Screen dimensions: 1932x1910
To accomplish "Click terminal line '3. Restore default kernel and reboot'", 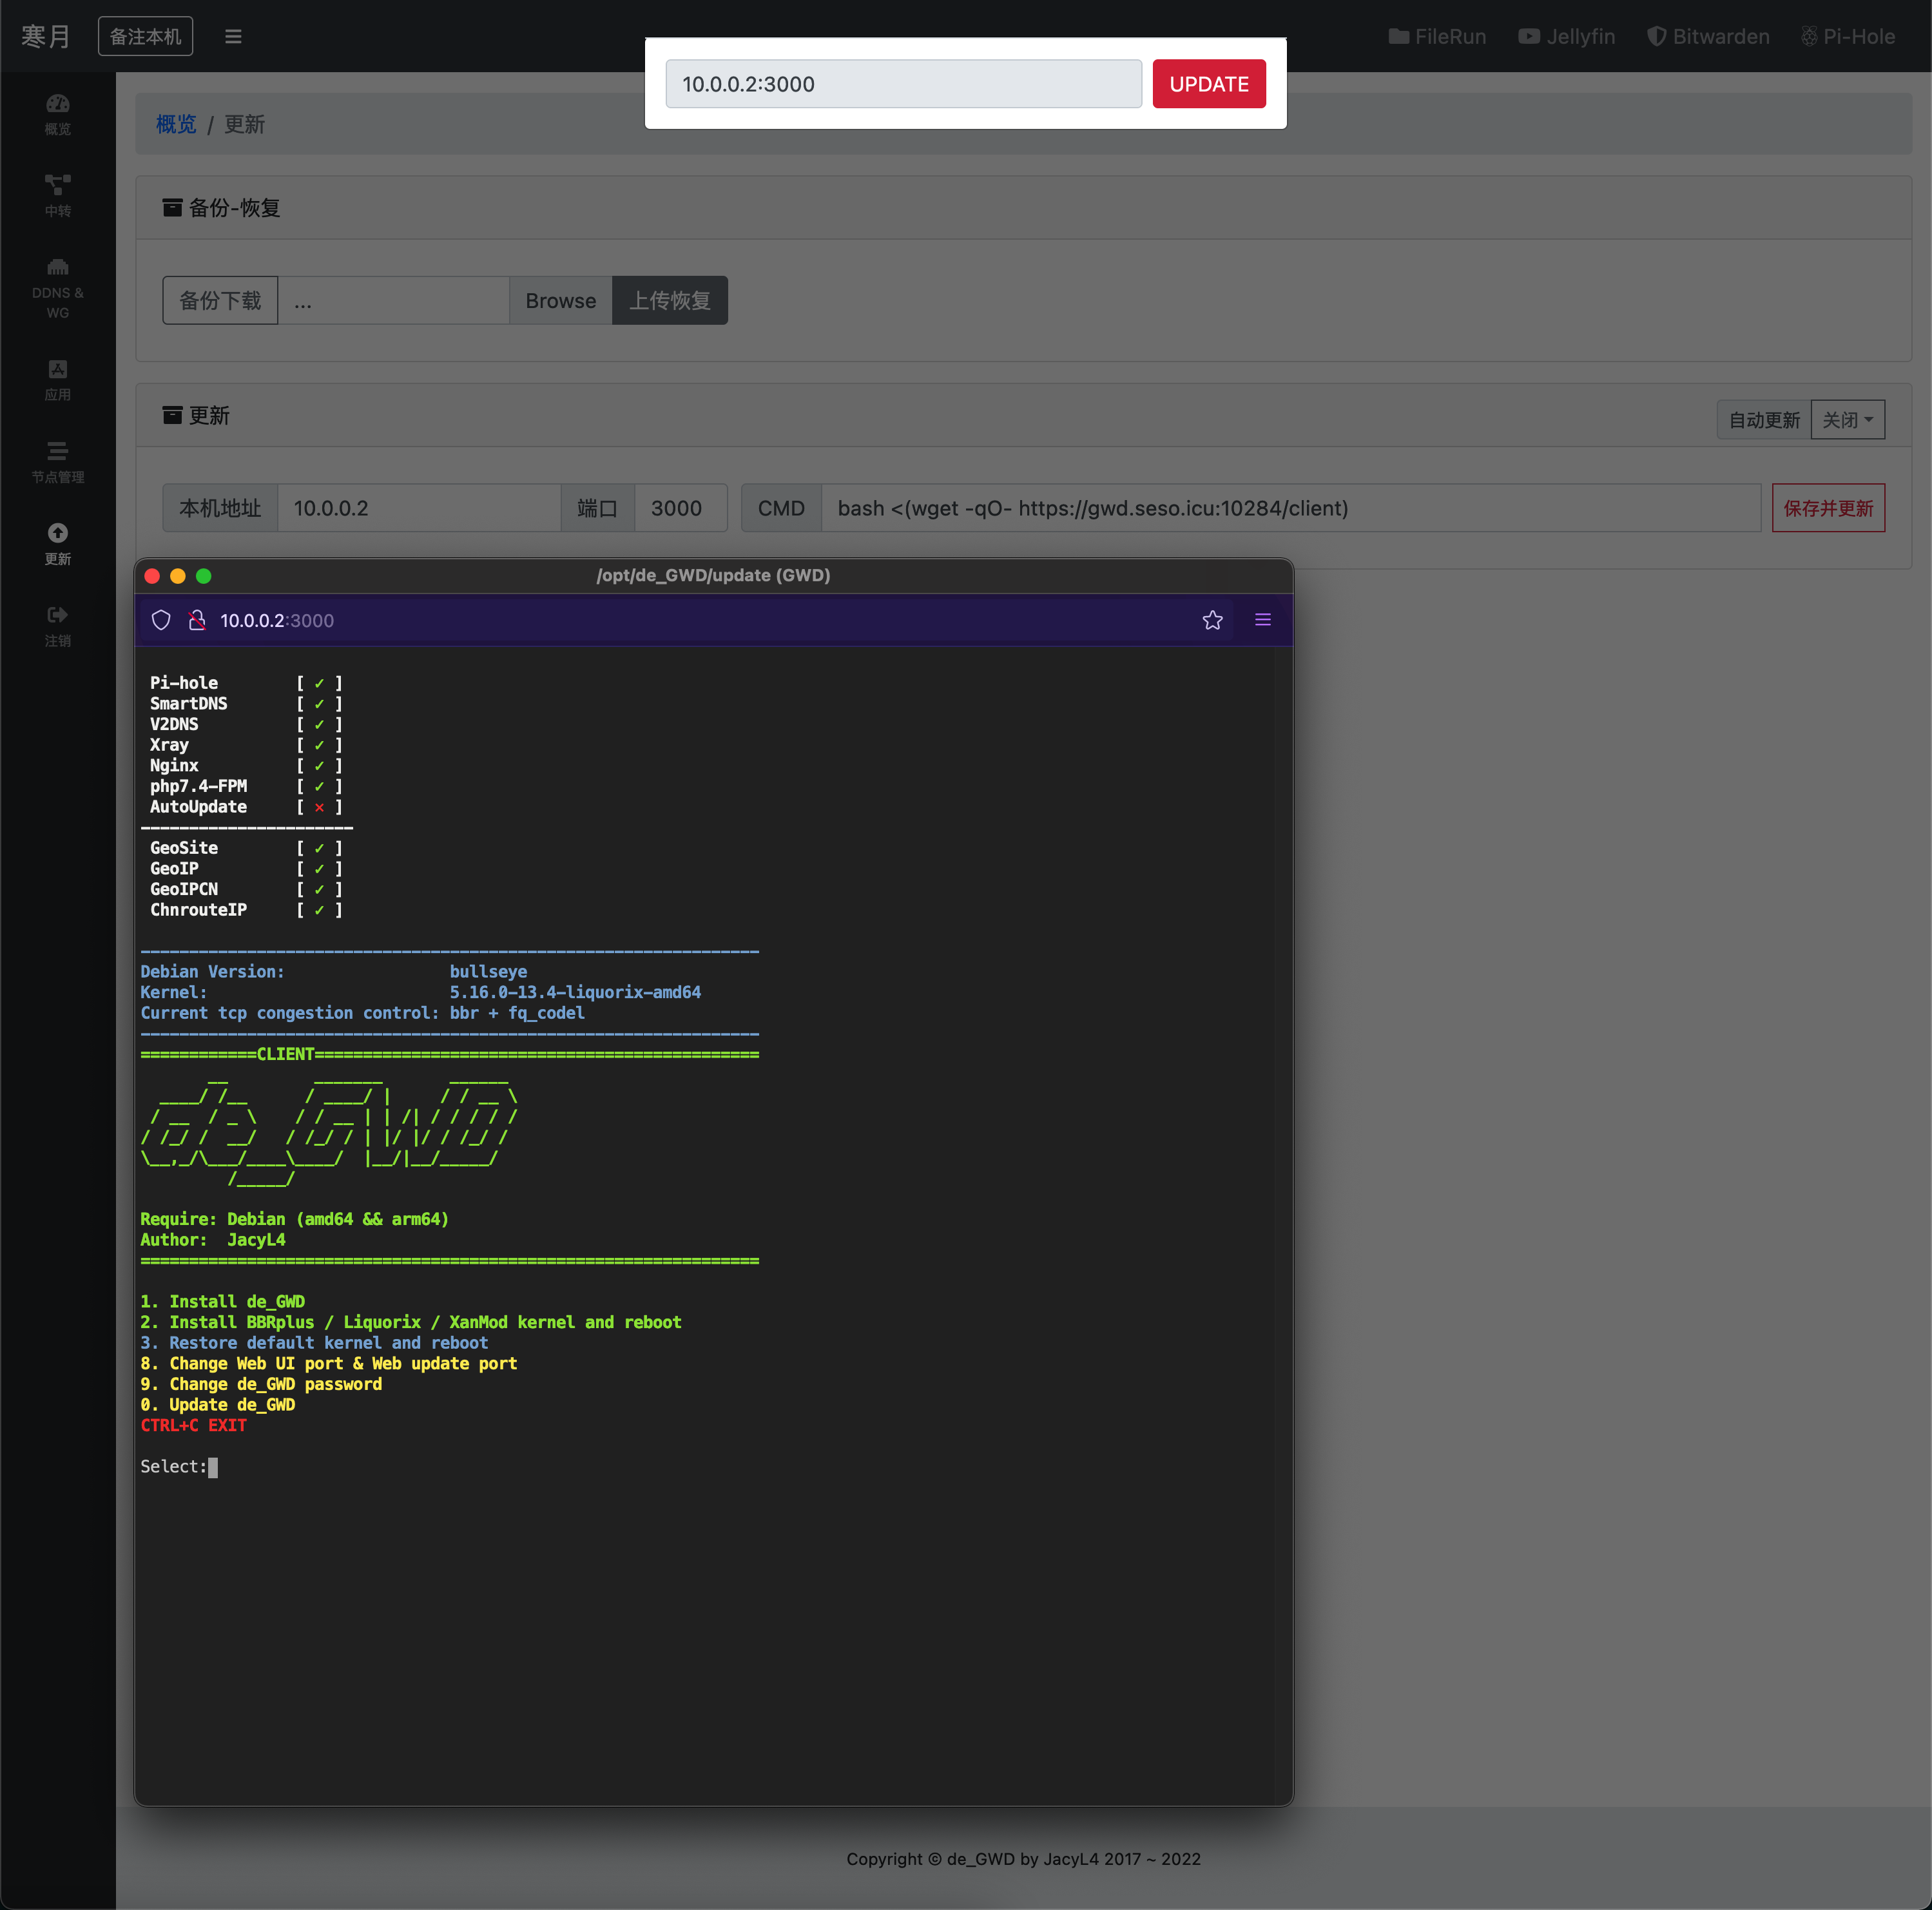I will (x=314, y=1343).
